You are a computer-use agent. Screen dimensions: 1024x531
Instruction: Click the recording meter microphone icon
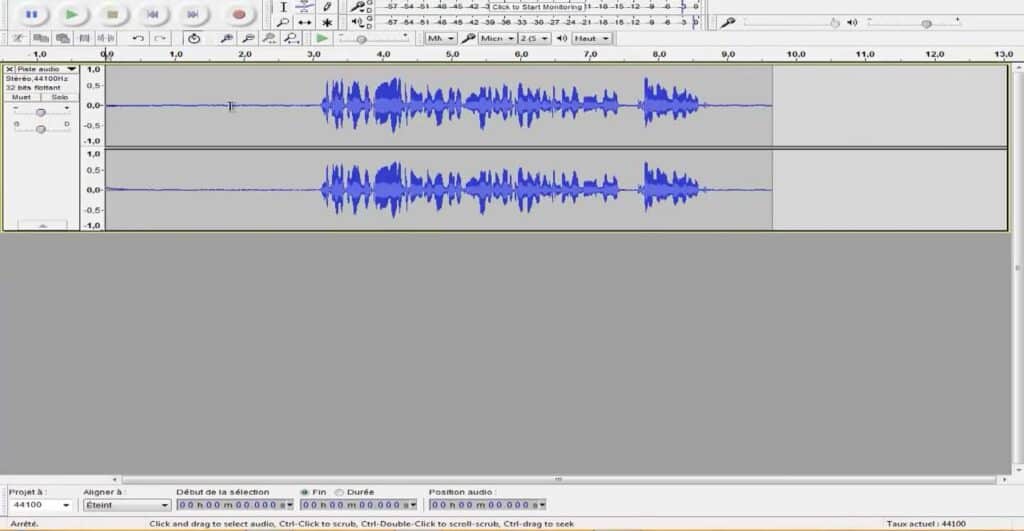pyautogui.click(x=357, y=7)
